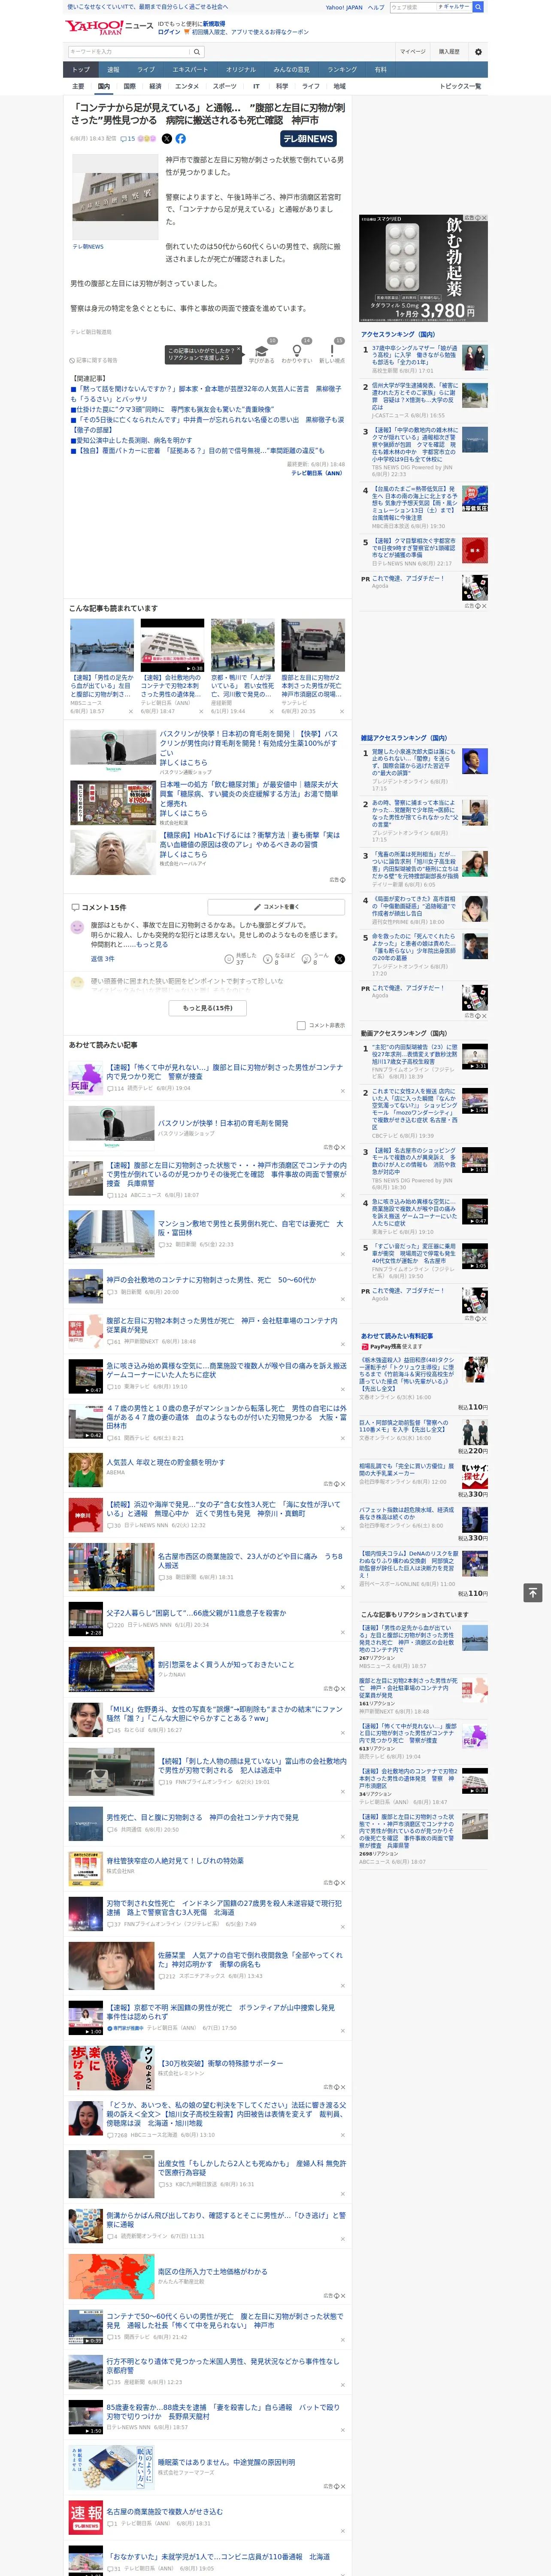The image size is (551, 2576).
Task: Select the 速報 tab
Action: [113, 69]
